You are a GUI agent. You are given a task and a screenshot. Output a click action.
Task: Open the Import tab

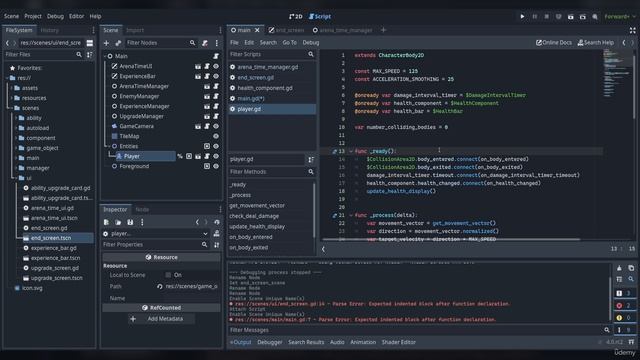tap(135, 30)
